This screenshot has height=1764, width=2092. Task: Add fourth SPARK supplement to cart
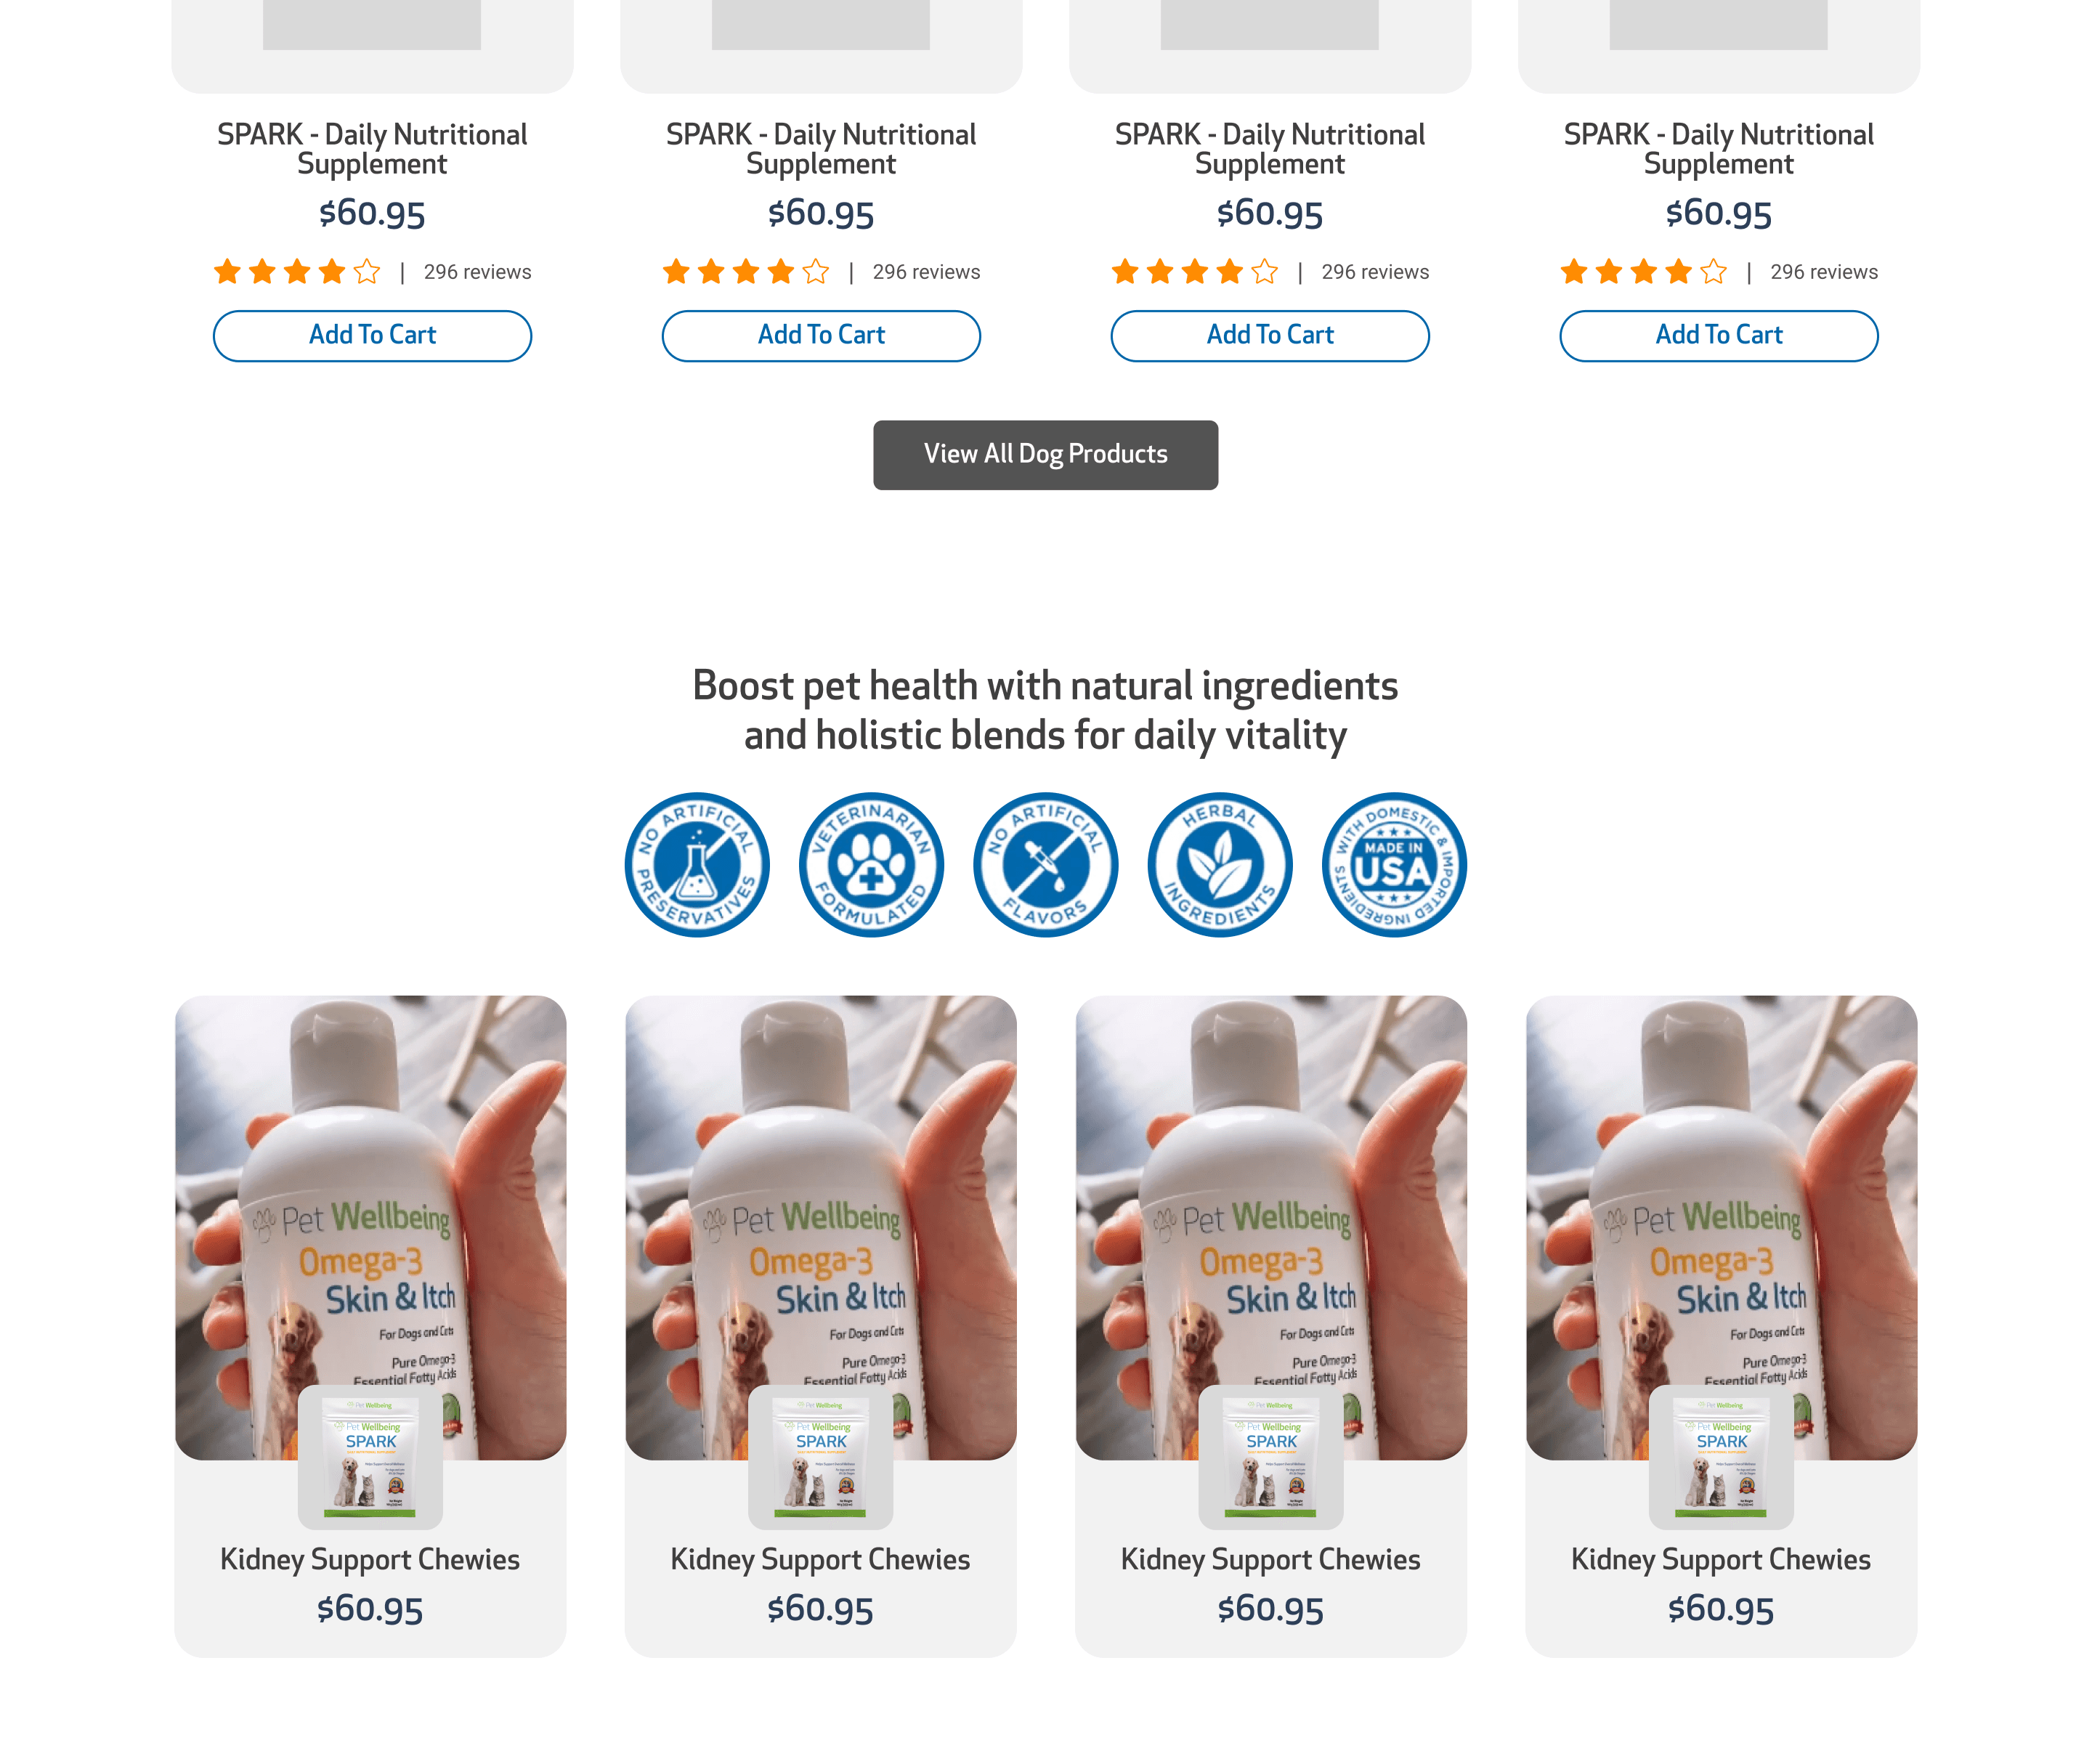[1719, 335]
